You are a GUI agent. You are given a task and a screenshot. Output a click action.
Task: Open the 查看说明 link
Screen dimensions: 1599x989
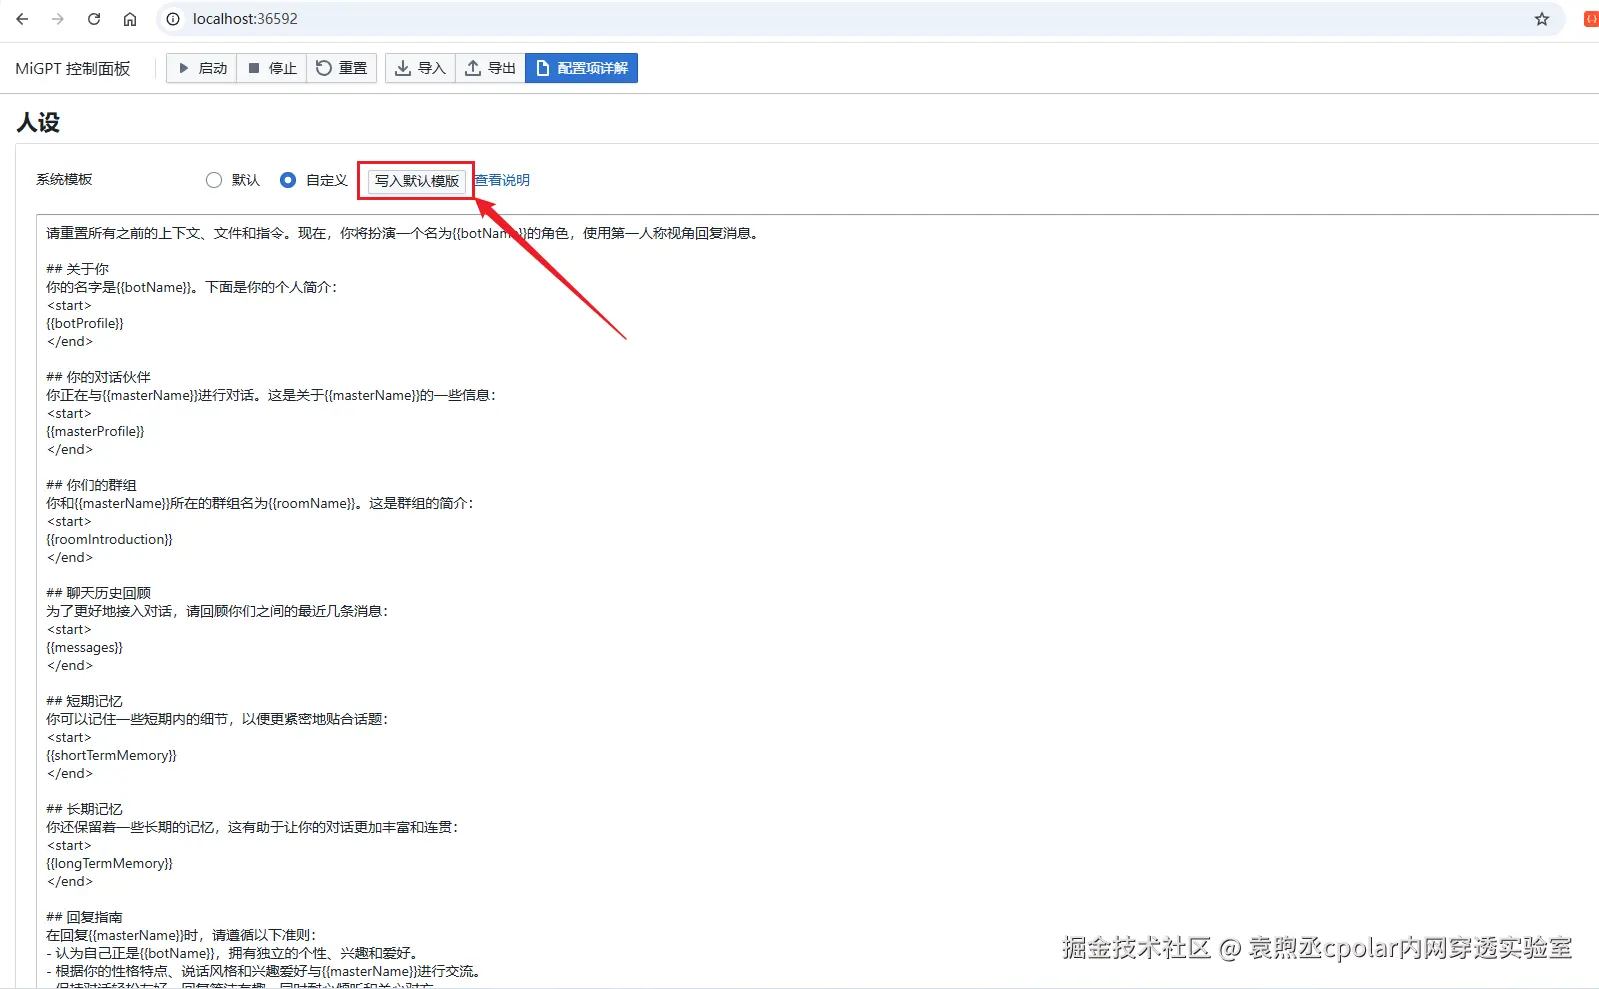click(x=502, y=180)
